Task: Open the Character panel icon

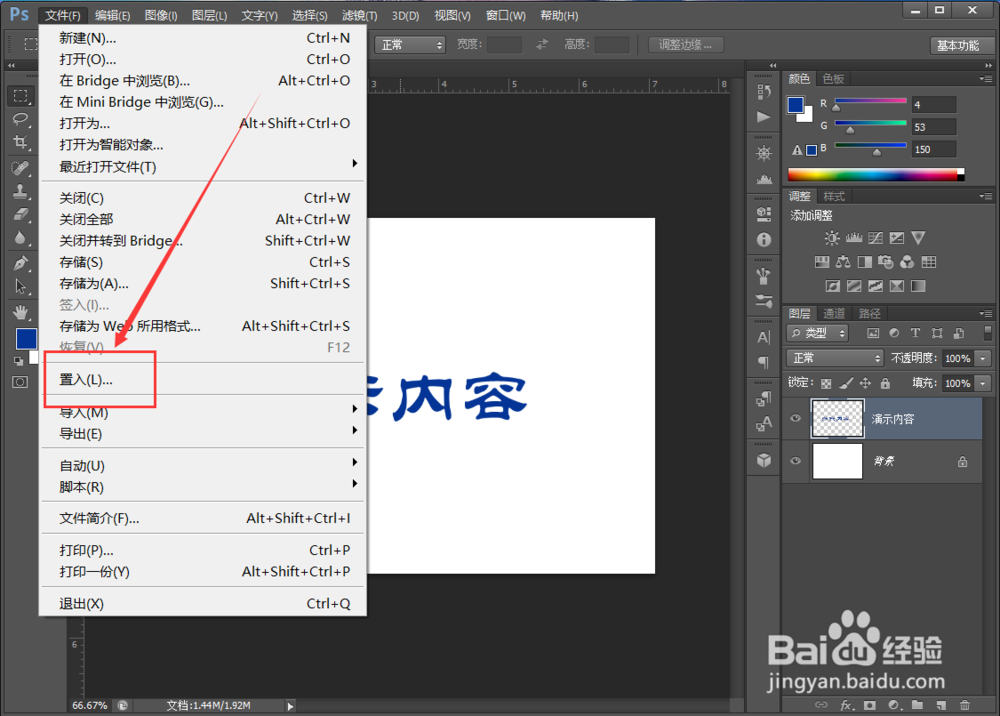Action: (x=763, y=337)
